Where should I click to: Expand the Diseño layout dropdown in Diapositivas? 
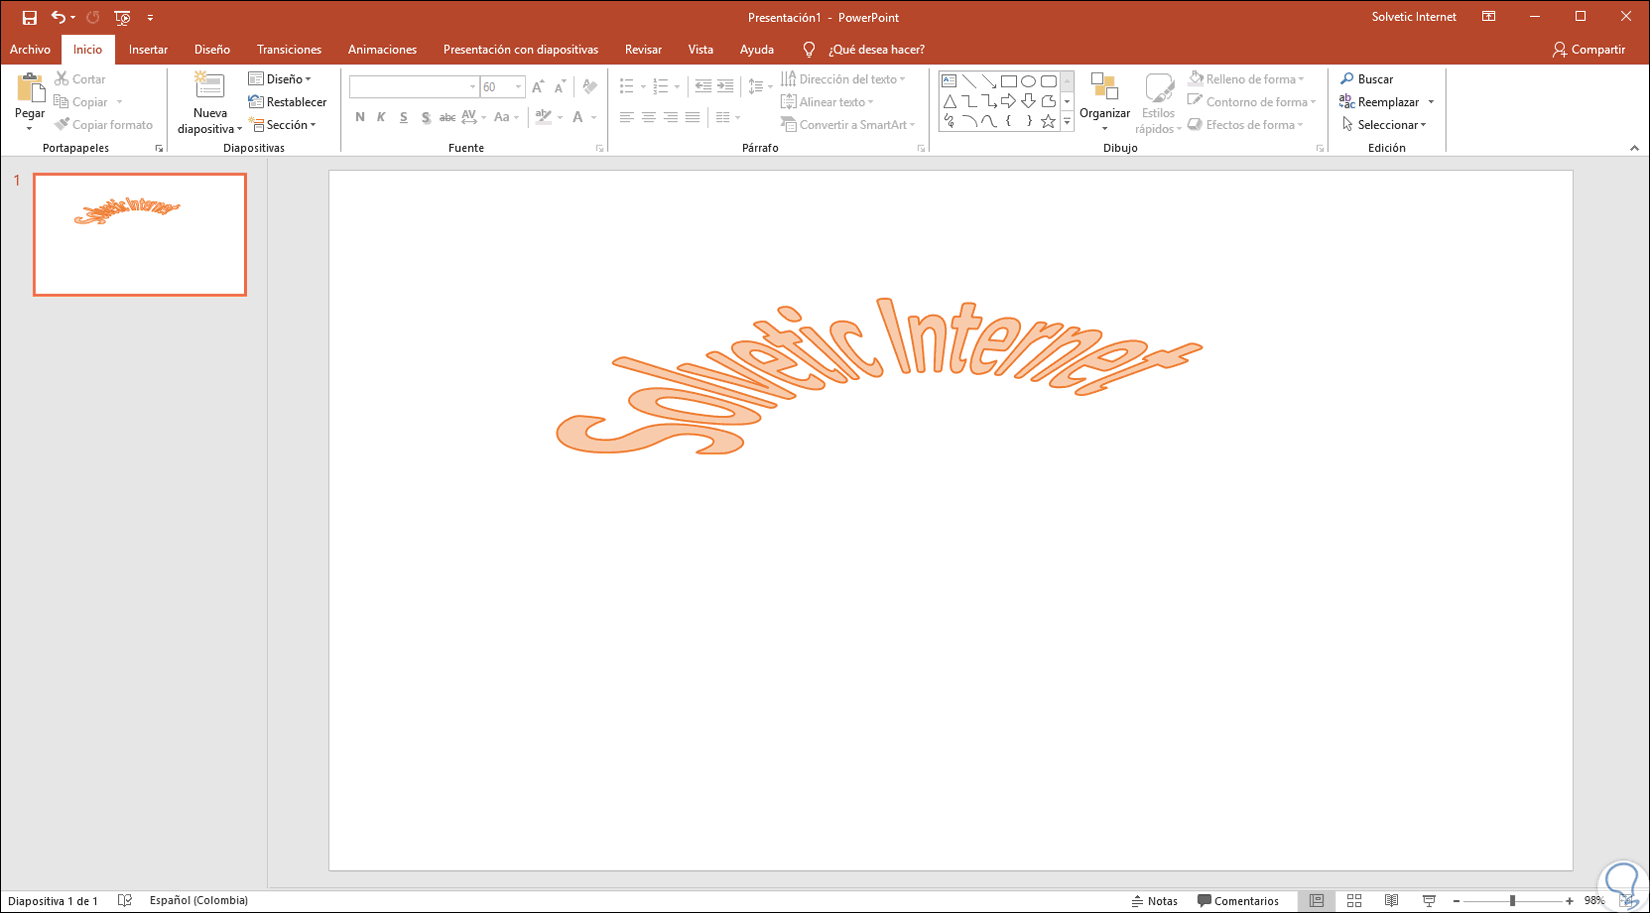280,79
